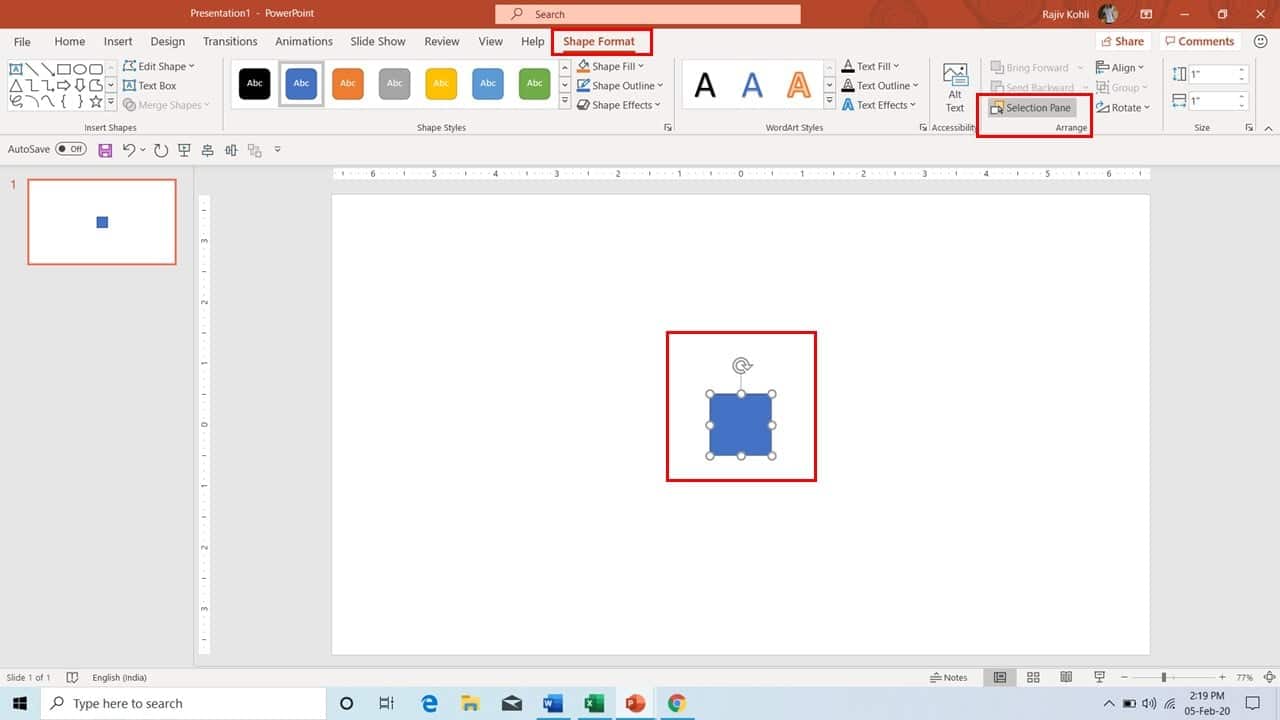Click the Share button

click(x=1121, y=41)
